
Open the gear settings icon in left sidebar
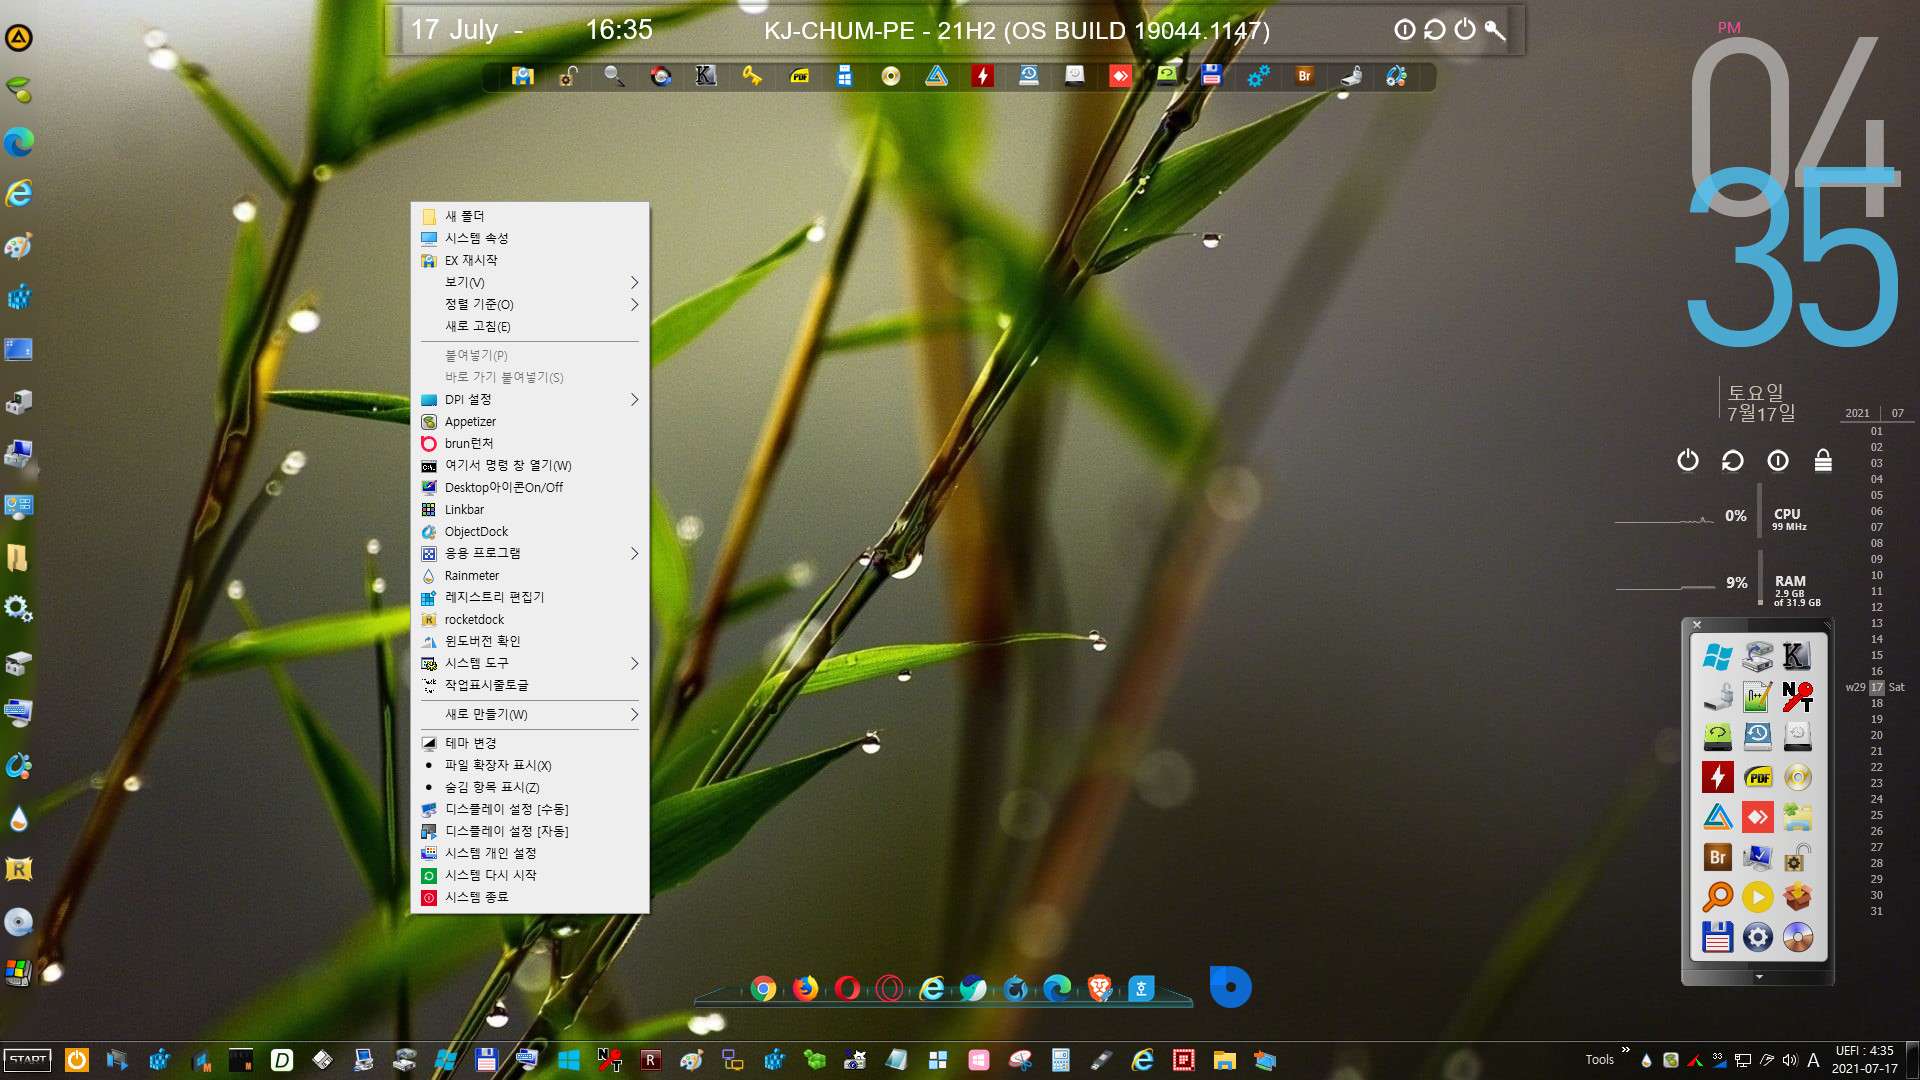19,608
